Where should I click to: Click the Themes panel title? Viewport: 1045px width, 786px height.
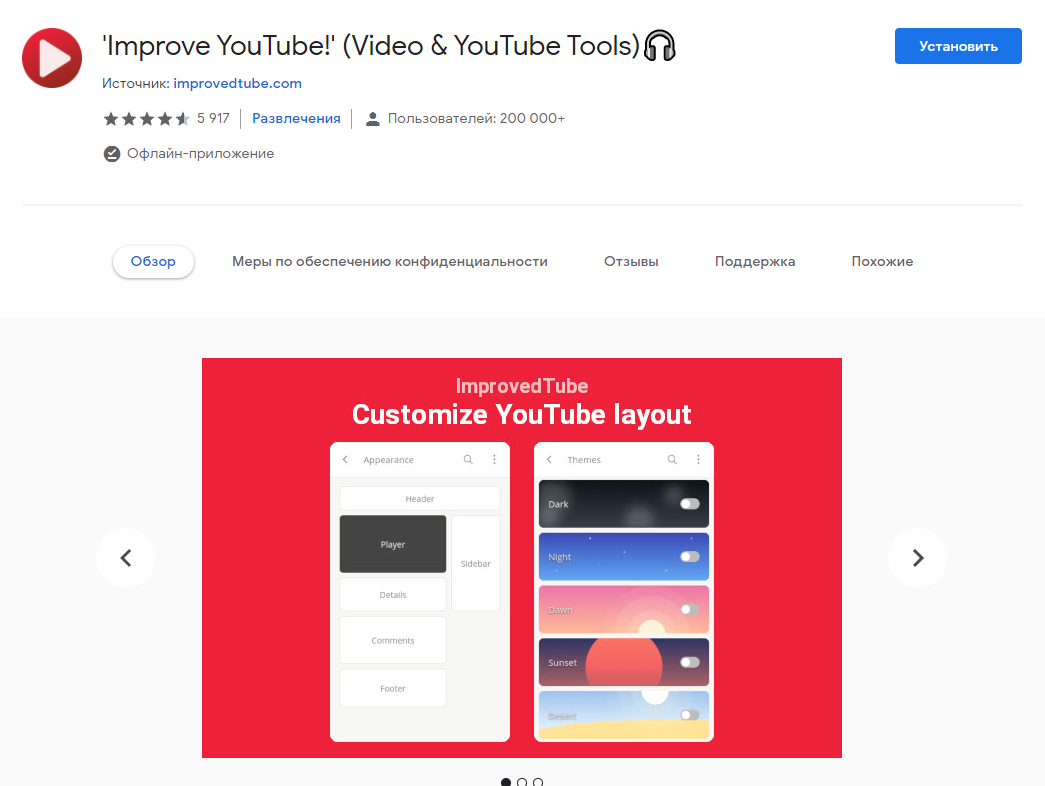584,460
